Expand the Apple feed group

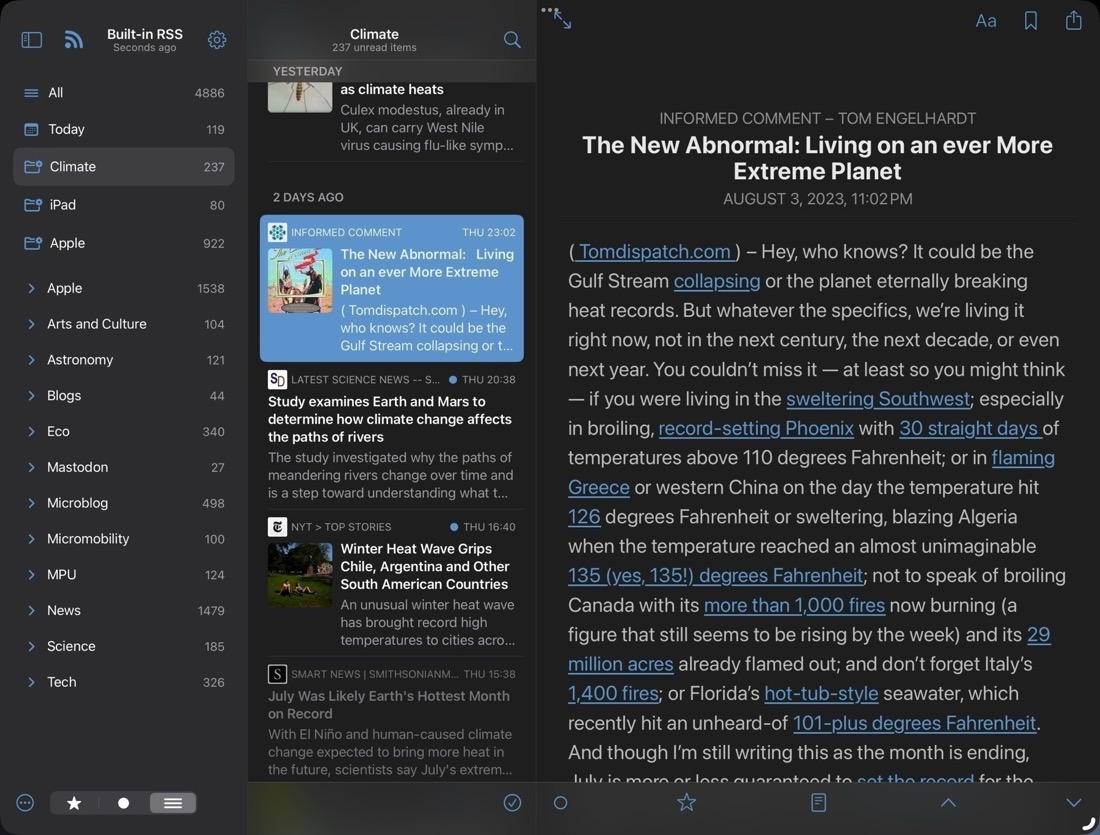[30, 287]
